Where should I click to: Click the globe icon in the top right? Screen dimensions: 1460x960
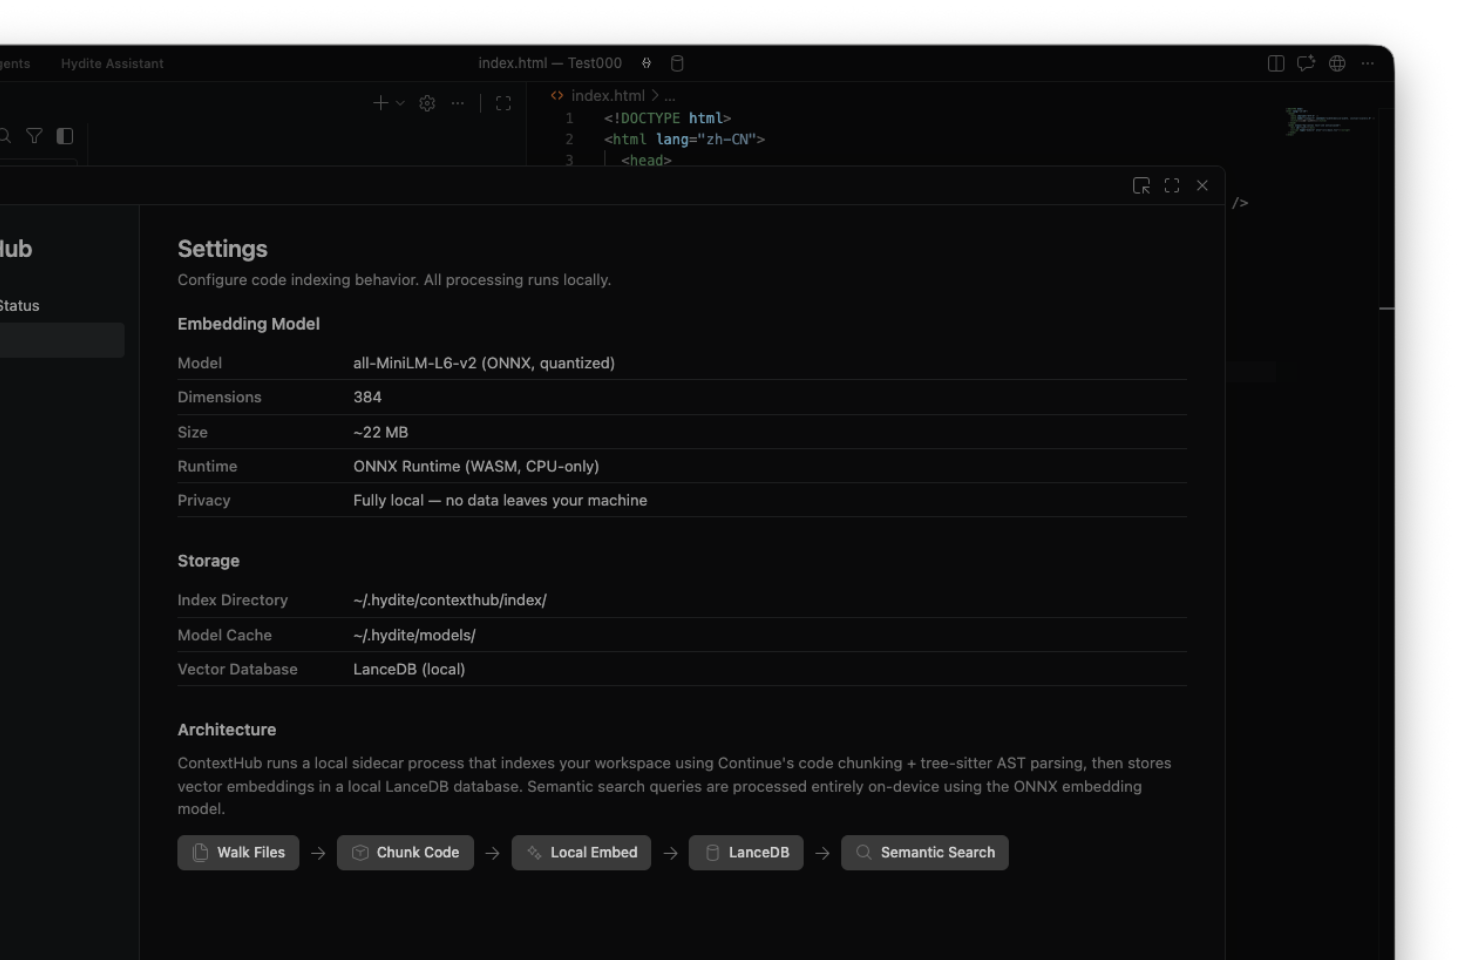(1337, 63)
